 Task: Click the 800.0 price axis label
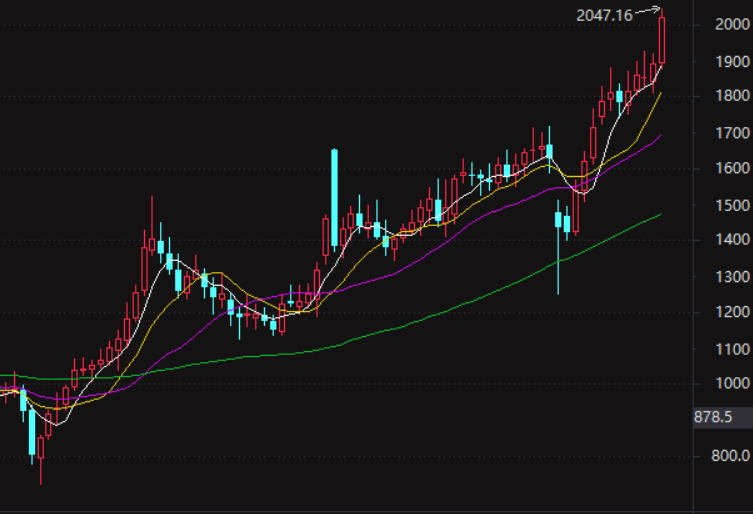click(730, 455)
